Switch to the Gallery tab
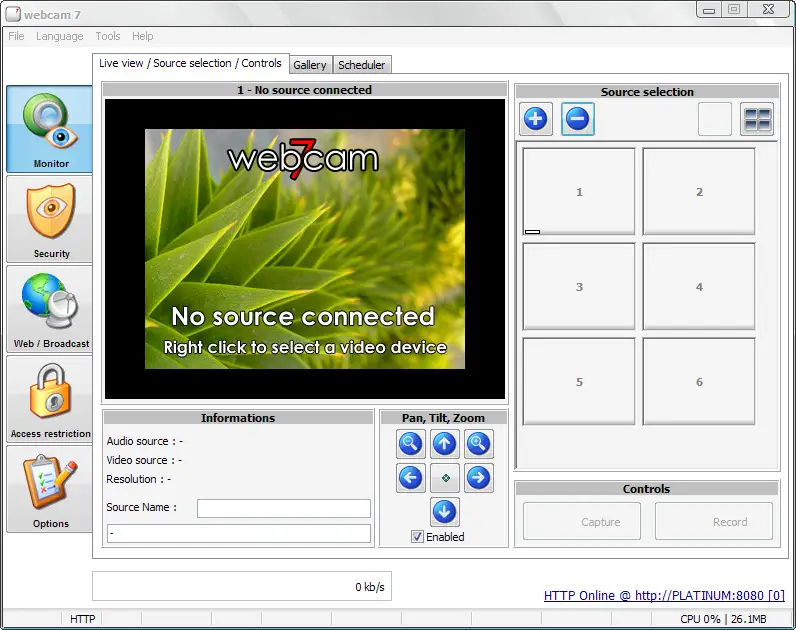 310,65
